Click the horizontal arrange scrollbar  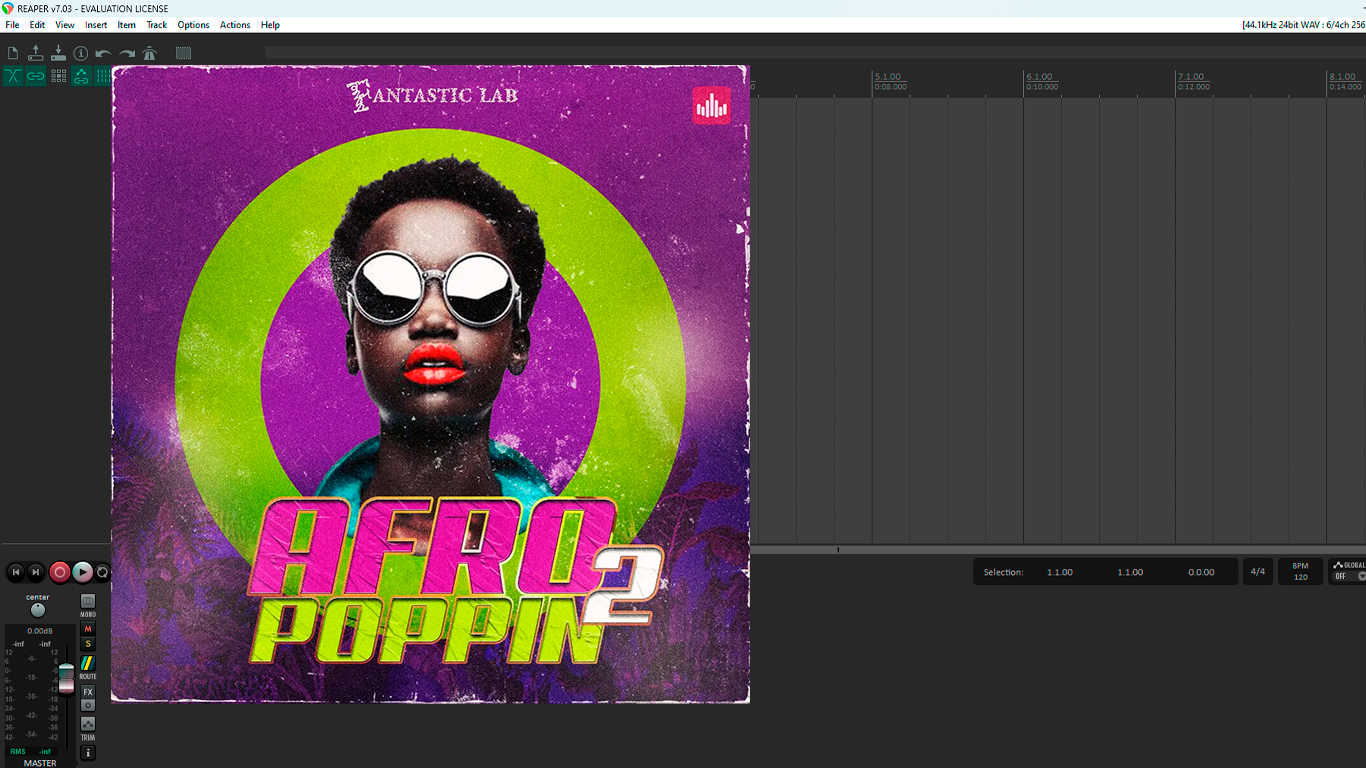click(1058, 550)
